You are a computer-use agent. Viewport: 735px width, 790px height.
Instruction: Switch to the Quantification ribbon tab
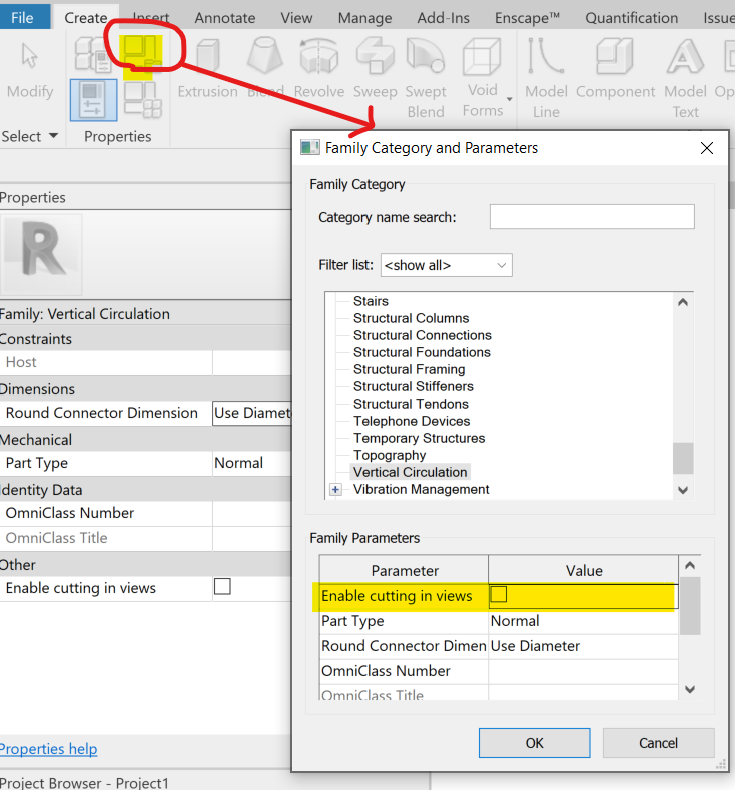631,18
